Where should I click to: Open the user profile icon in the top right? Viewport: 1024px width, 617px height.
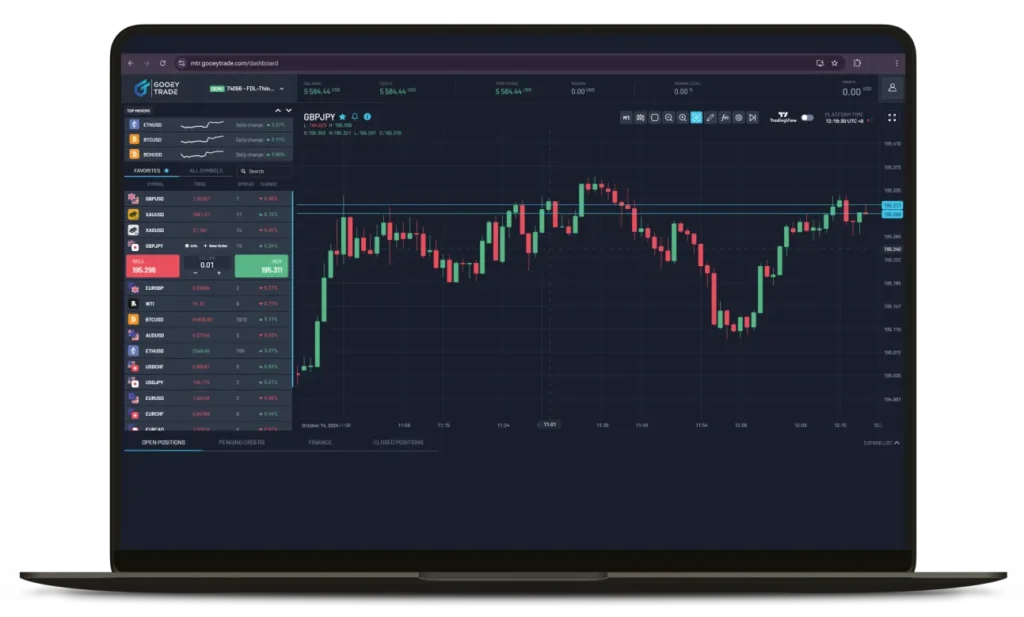click(x=894, y=88)
